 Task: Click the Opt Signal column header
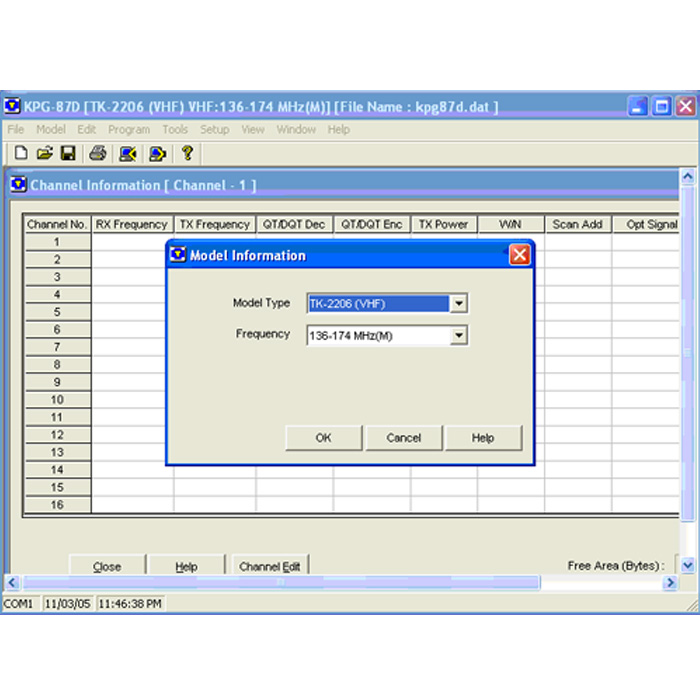click(x=646, y=224)
